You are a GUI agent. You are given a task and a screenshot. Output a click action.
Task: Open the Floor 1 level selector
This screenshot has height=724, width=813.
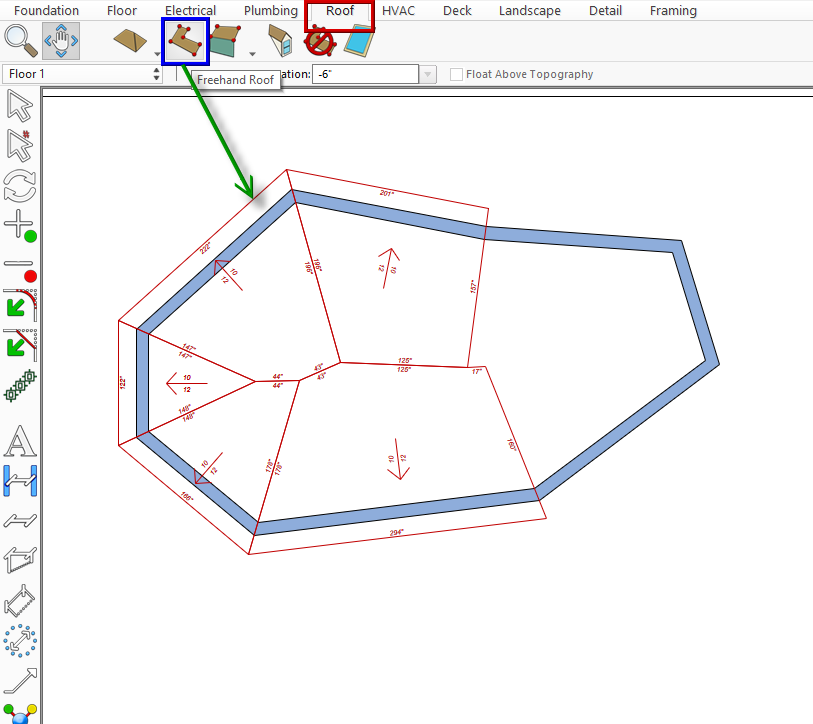(83, 74)
